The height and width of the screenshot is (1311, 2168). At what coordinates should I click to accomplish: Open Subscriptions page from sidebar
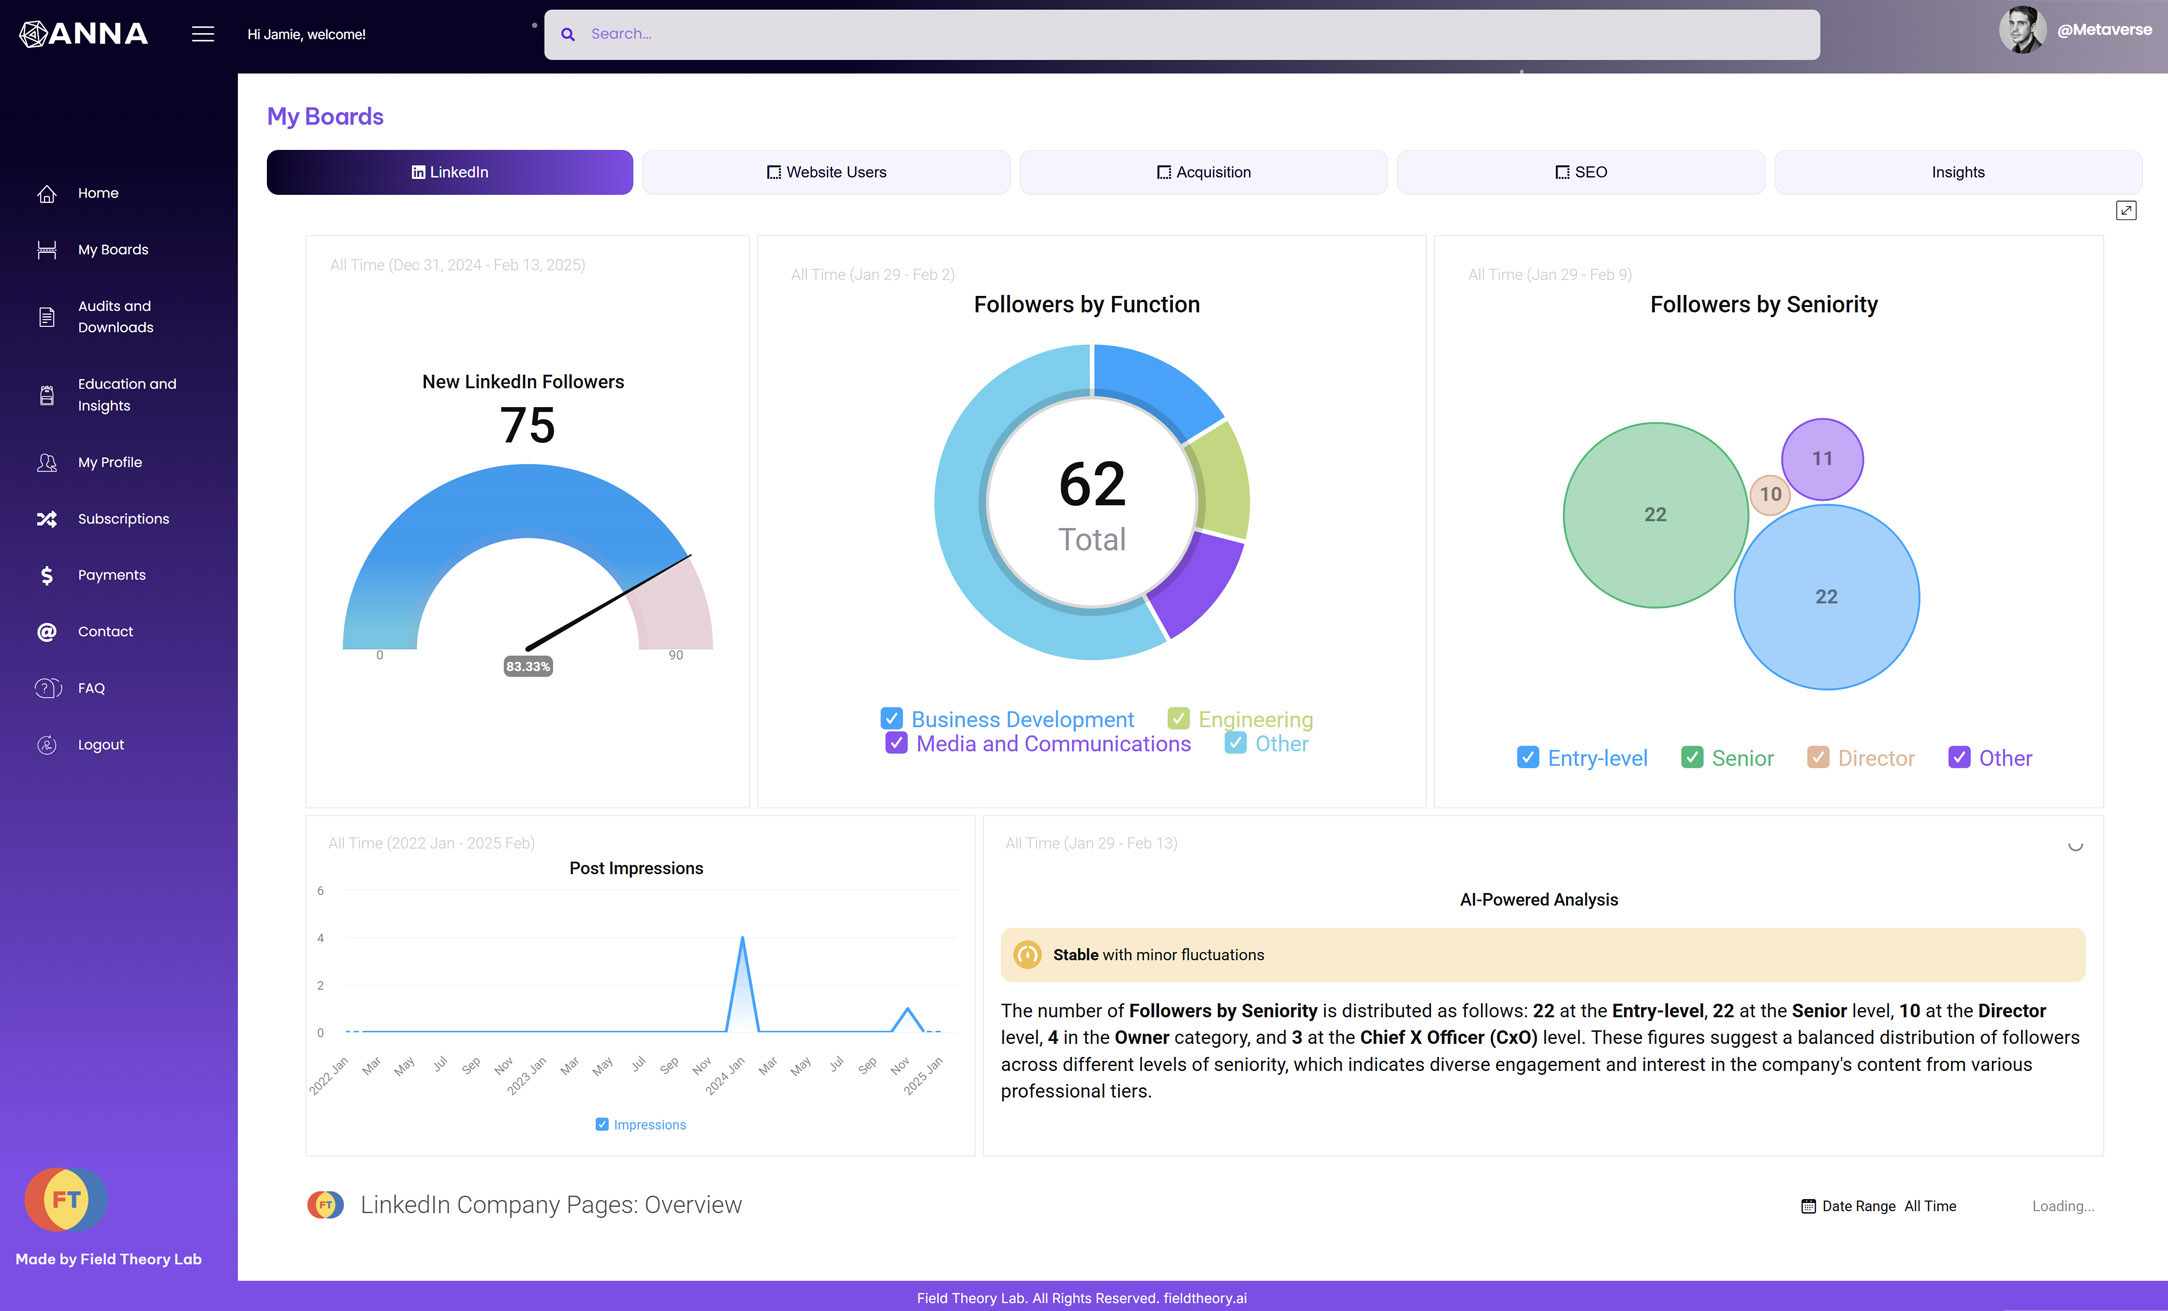[x=124, y=519]
